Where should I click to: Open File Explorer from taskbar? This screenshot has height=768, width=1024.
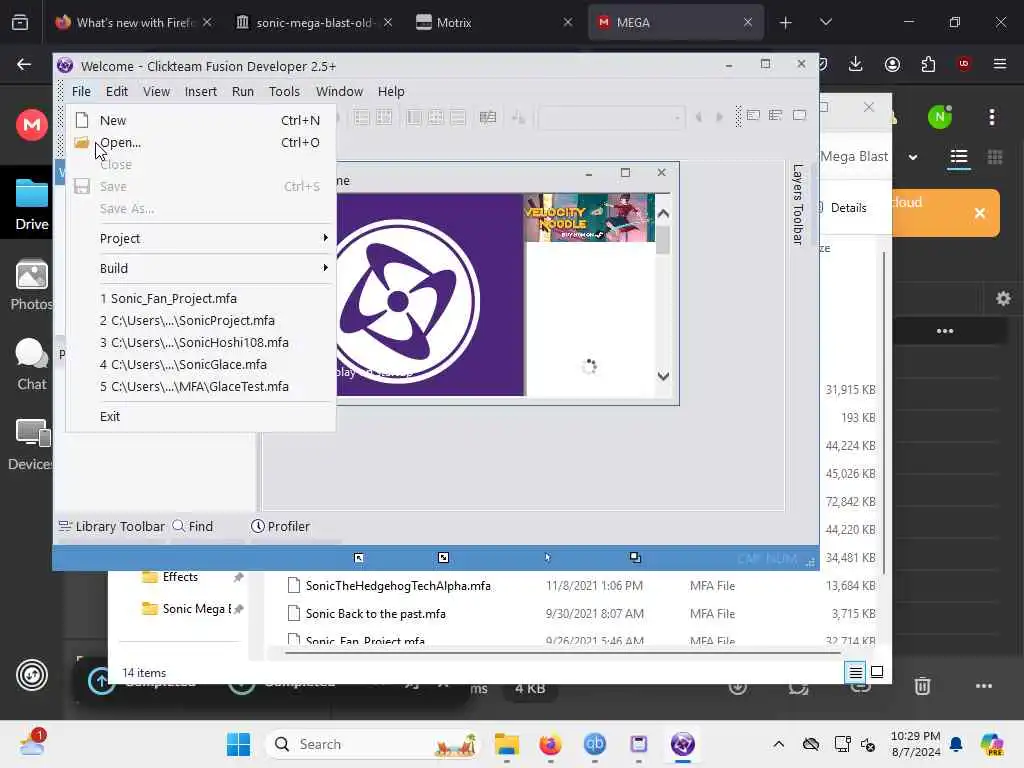507,744
